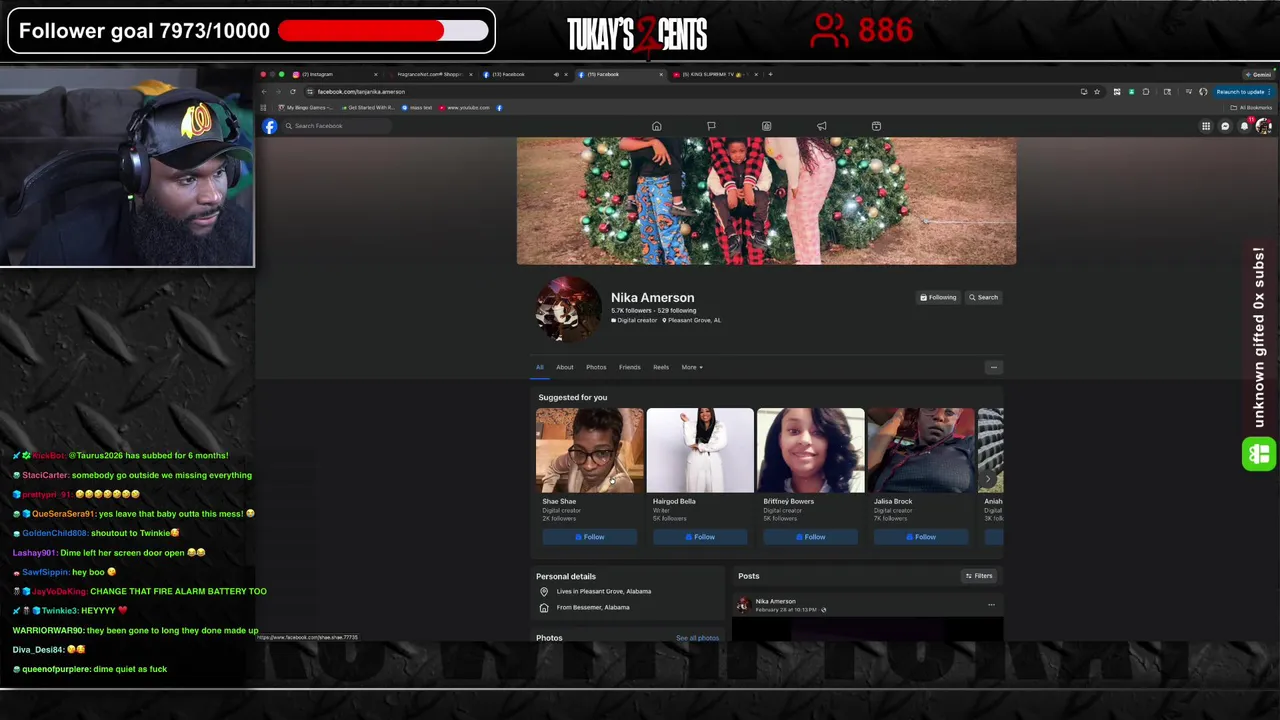Expand the More dropdown in profile tabs
Image resolution: width=1280 pixels, height=720 pixels.
click(x=692, y=367)
